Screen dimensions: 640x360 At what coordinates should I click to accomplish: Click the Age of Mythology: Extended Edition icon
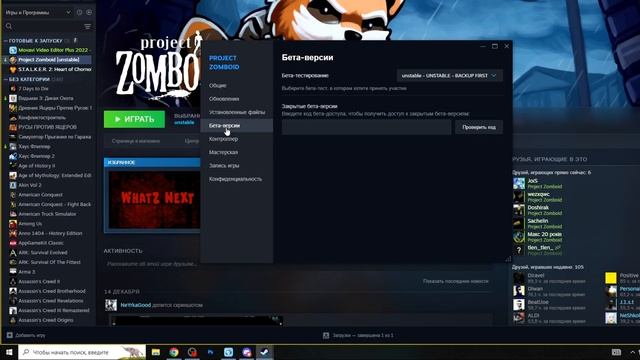[x=13, y=176]
